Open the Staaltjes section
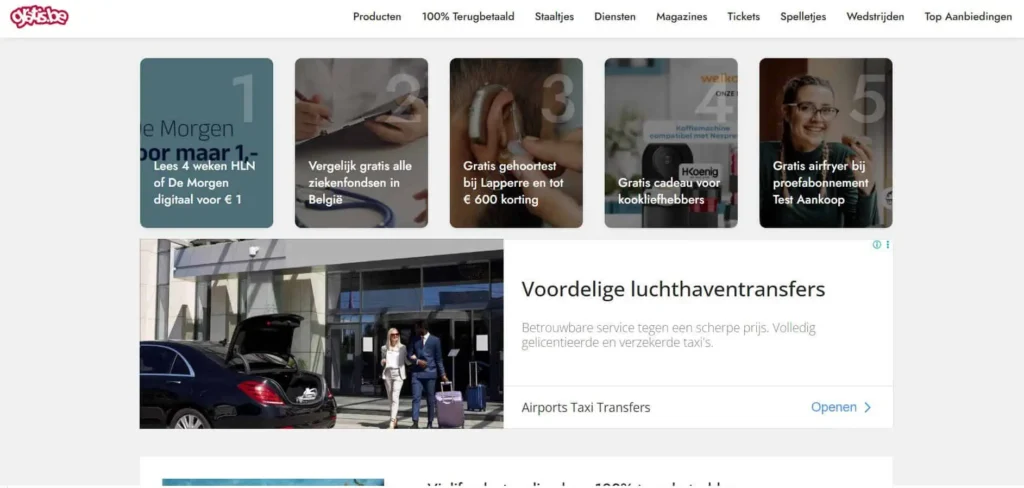 tap(554, 17)
